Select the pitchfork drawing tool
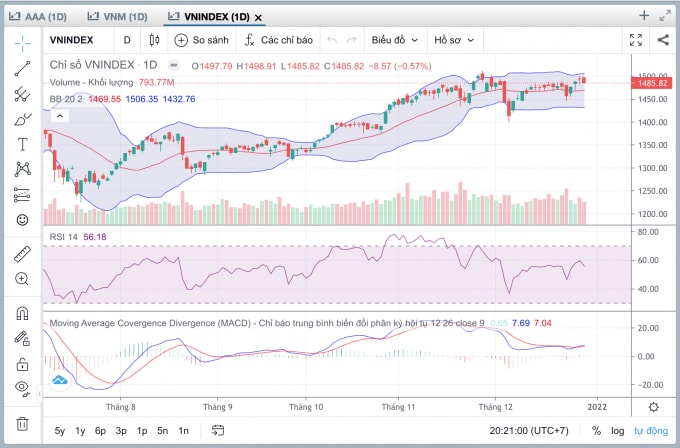This screenshot has height=448, width=680. (22, 94)
